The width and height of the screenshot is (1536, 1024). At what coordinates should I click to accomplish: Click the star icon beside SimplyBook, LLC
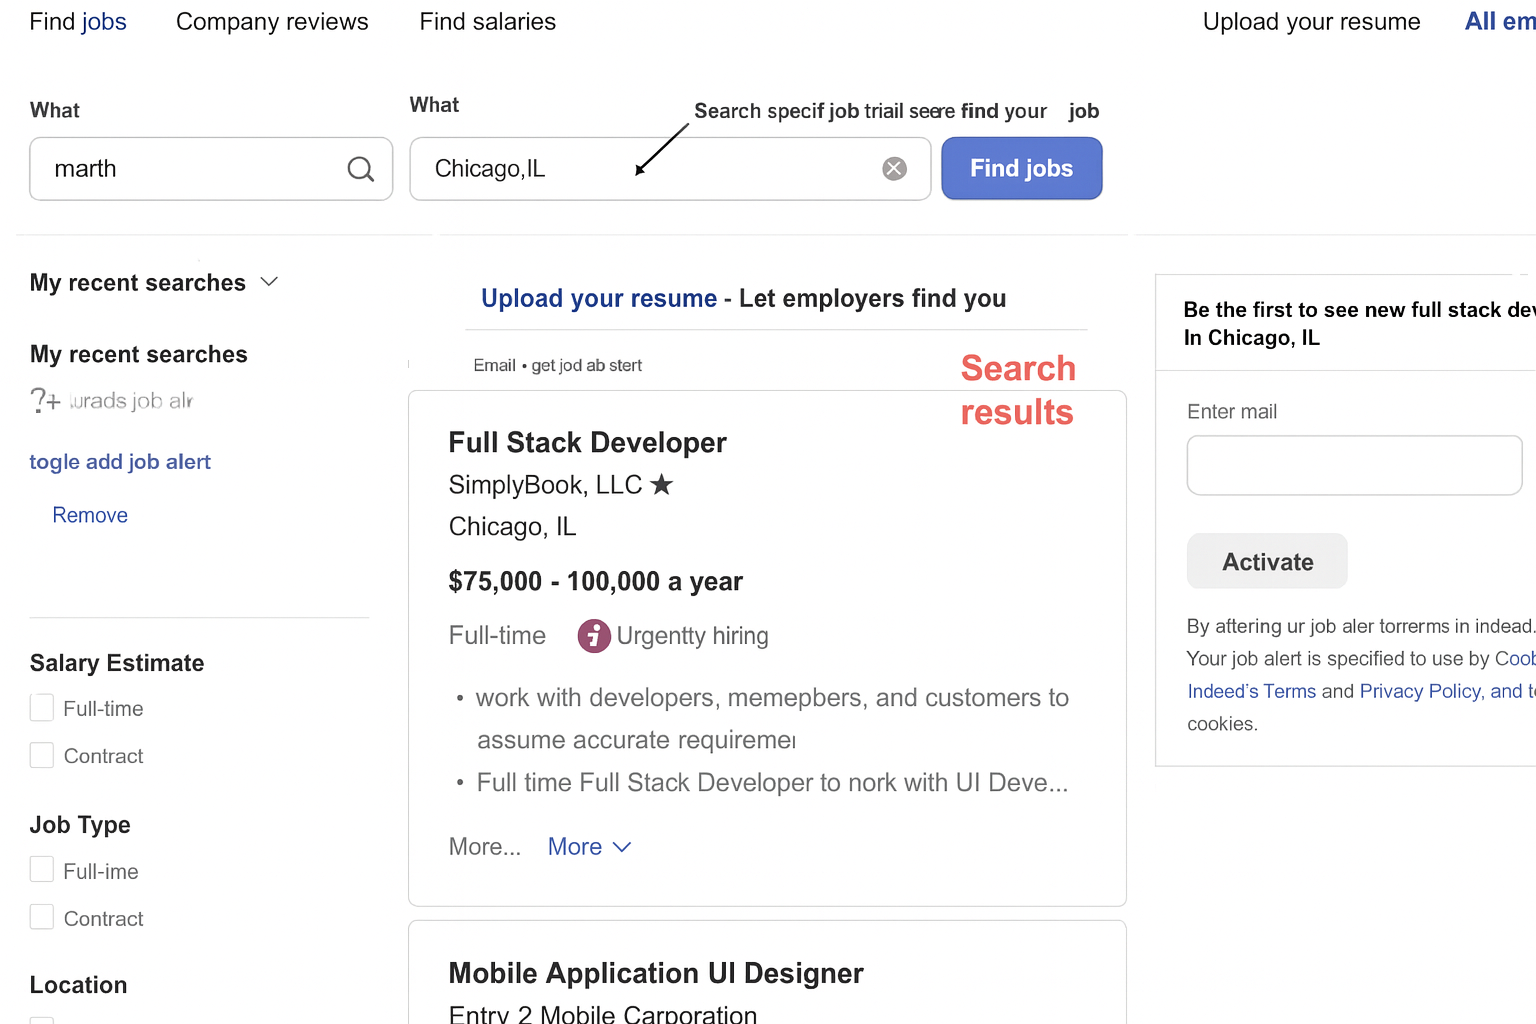pyautogui.click(x=661, y=485)
